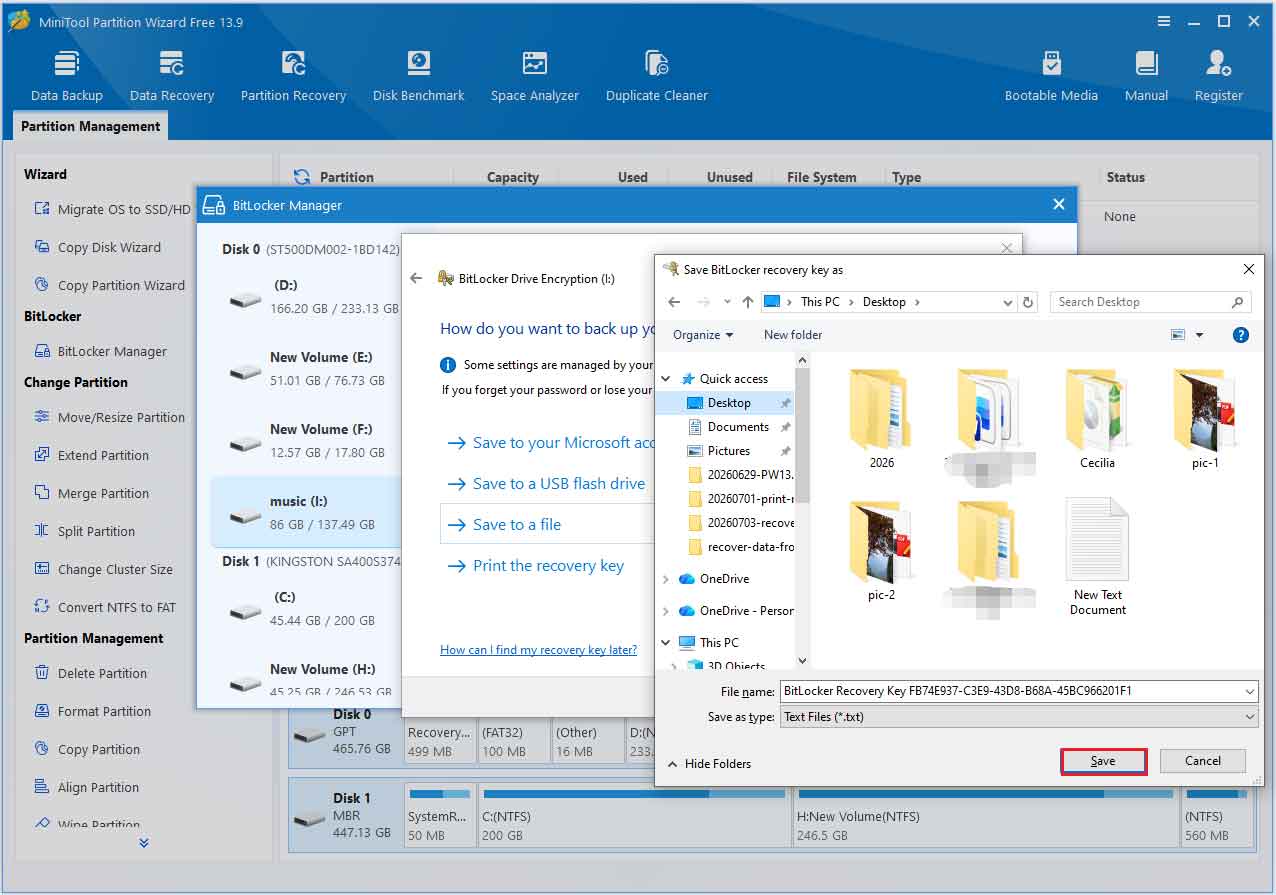Choose Delete Partition
The height and width of the screenshot is (895, 1276).
(x=91, y=673)
